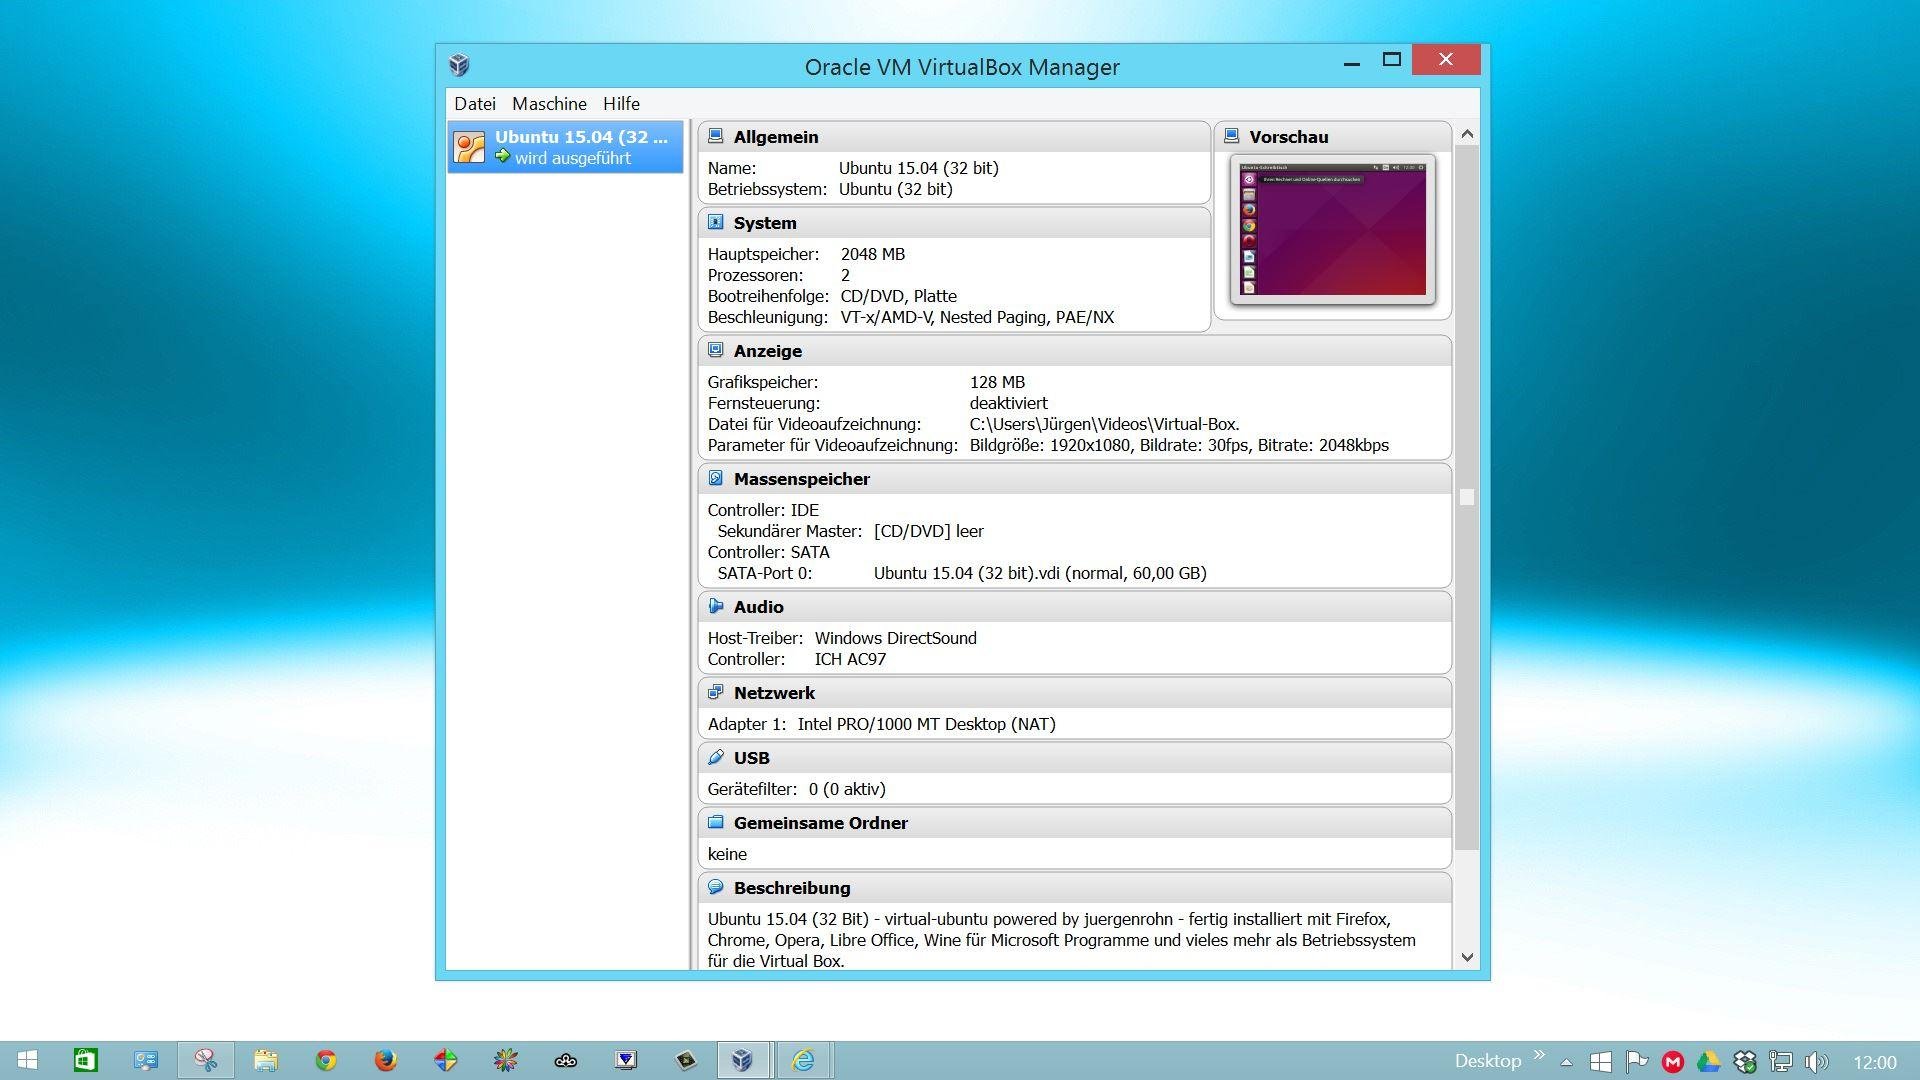Click the Ubuntu preview thumbnail
Screen dimensions: 1920x1080
click(1332, 229)
